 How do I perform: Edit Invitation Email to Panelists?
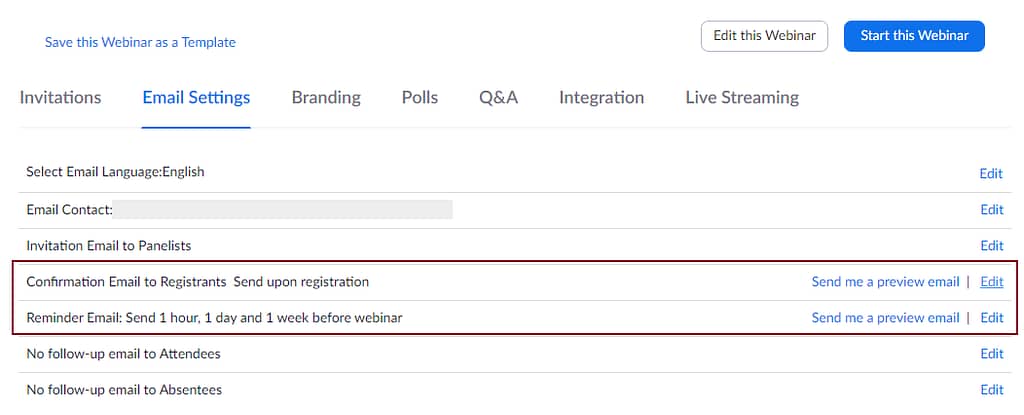(x=991, y=246)
